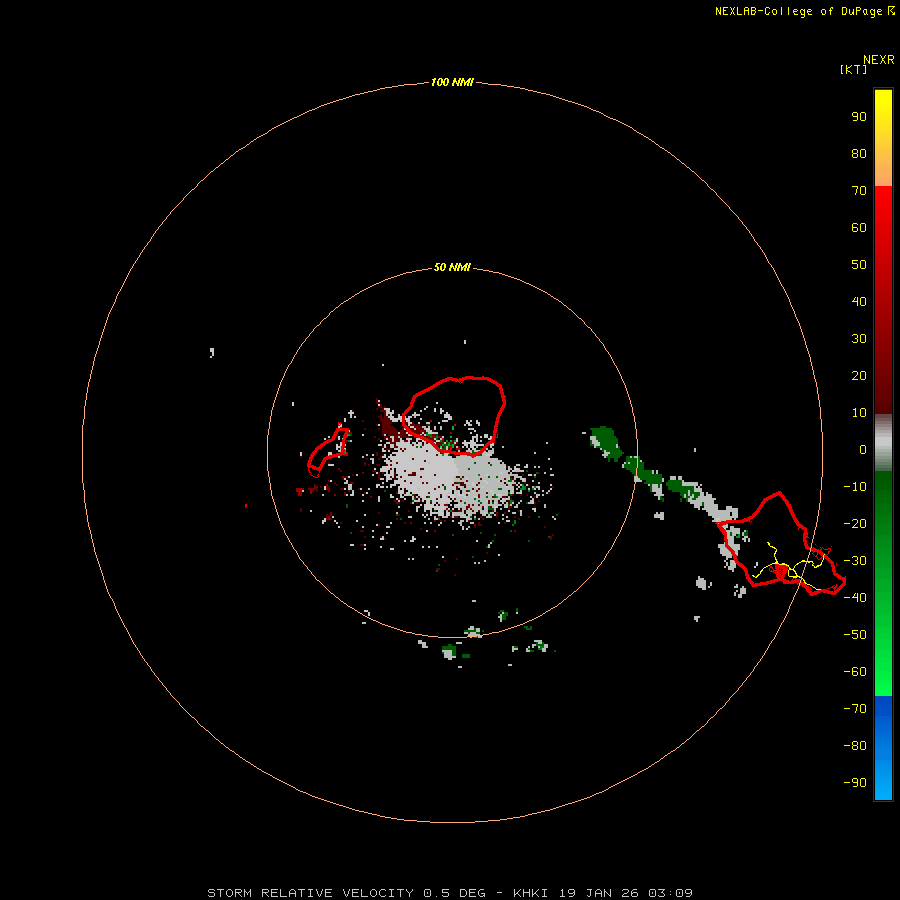The image size is (900, 900).
Task: Click the -90 value on the velocity scale
Action: click(855, 783)
